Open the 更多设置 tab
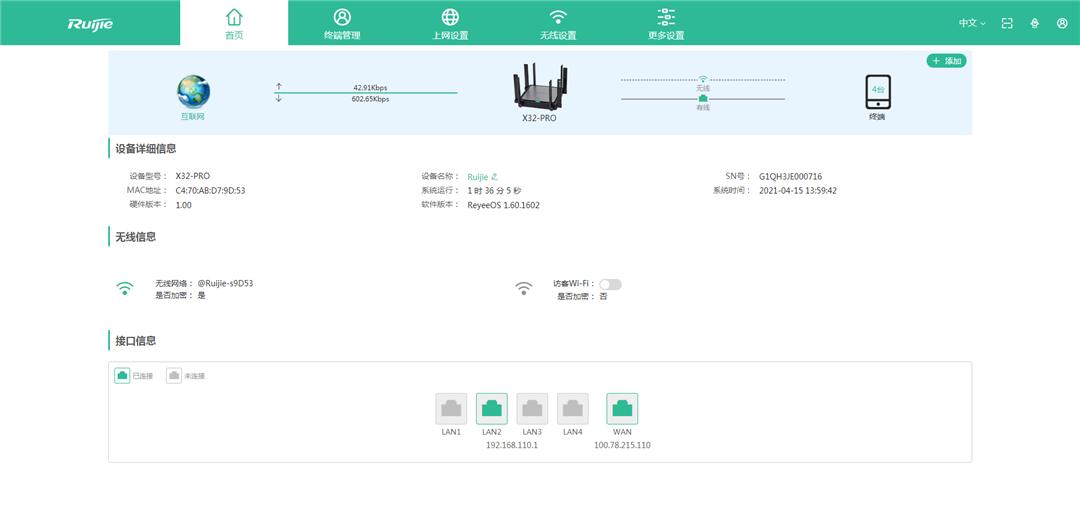 click(x=666, y=23)
